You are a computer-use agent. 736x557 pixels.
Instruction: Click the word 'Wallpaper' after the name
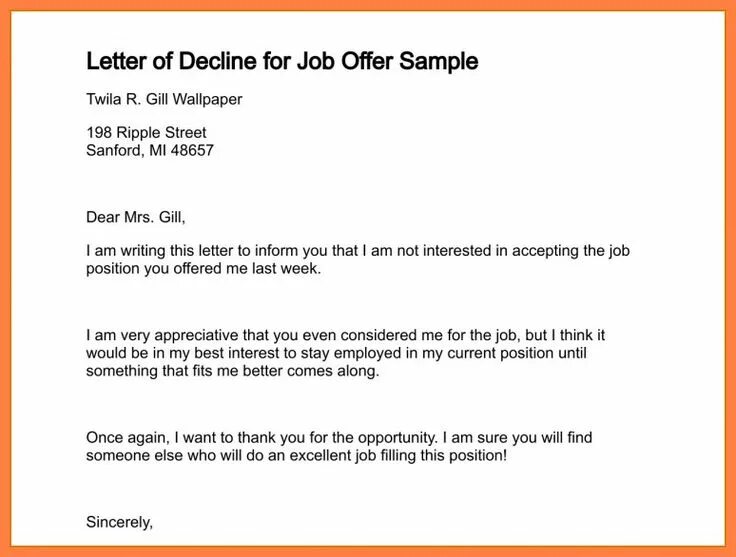pos(205,100)
